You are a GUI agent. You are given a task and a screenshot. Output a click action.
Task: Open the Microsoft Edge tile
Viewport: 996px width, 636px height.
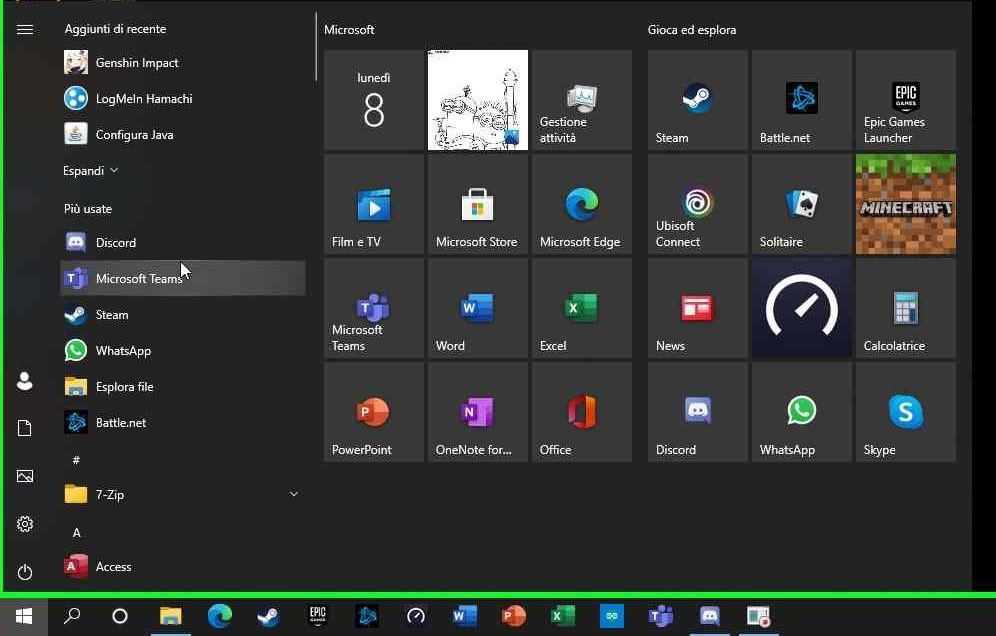[582, 204]
